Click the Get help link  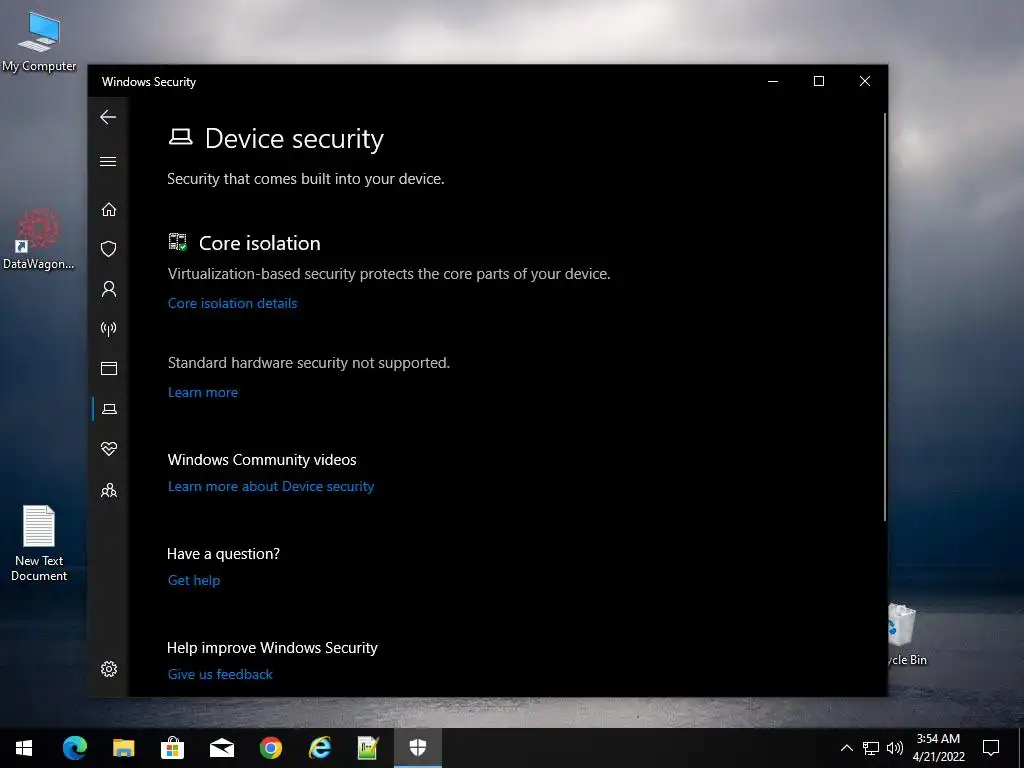[x=194, y=580]
